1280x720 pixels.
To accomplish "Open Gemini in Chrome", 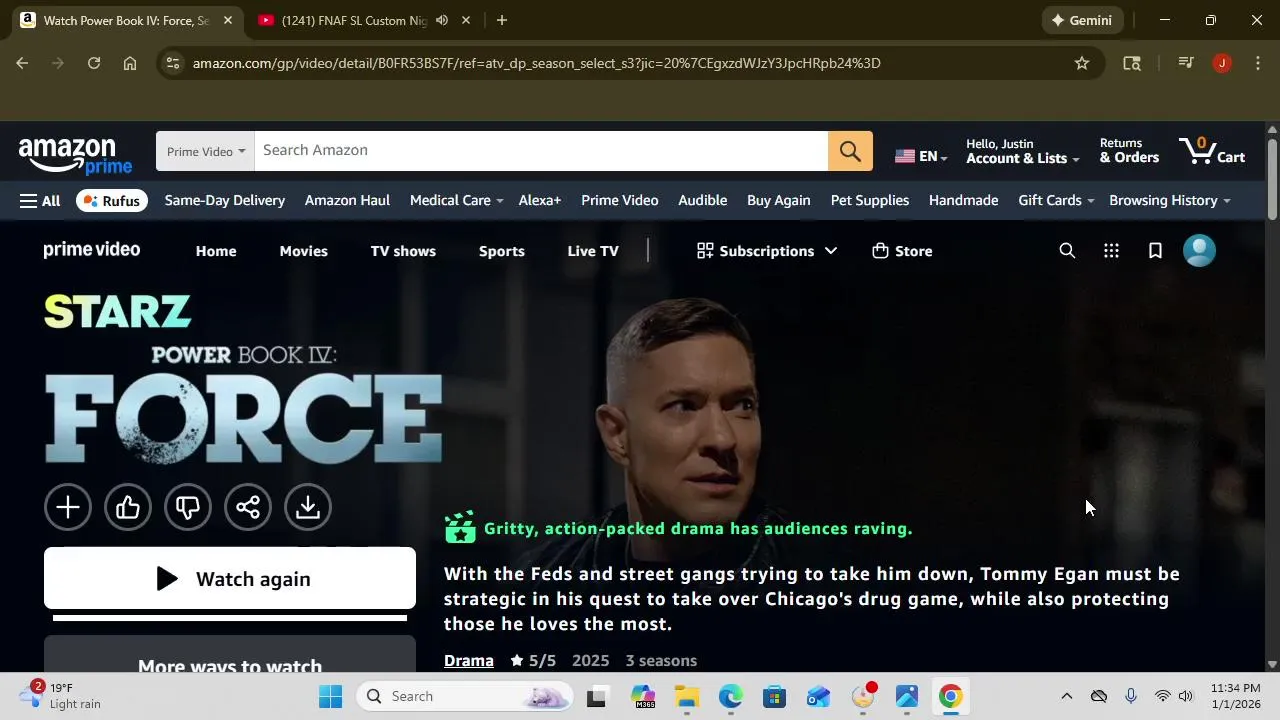I will (1083, 20).
